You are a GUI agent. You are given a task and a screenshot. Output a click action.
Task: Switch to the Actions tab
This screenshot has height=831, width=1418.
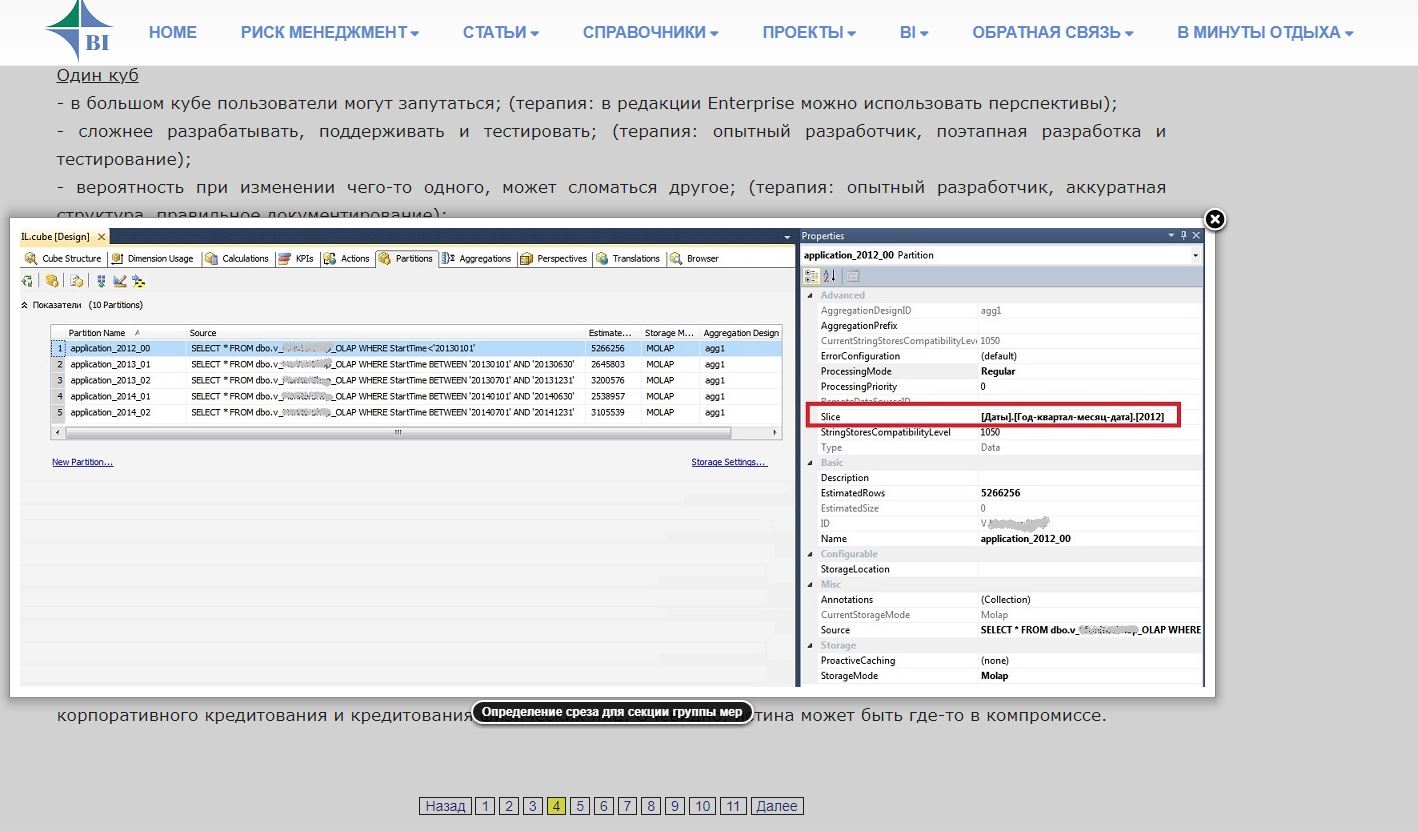347,258
